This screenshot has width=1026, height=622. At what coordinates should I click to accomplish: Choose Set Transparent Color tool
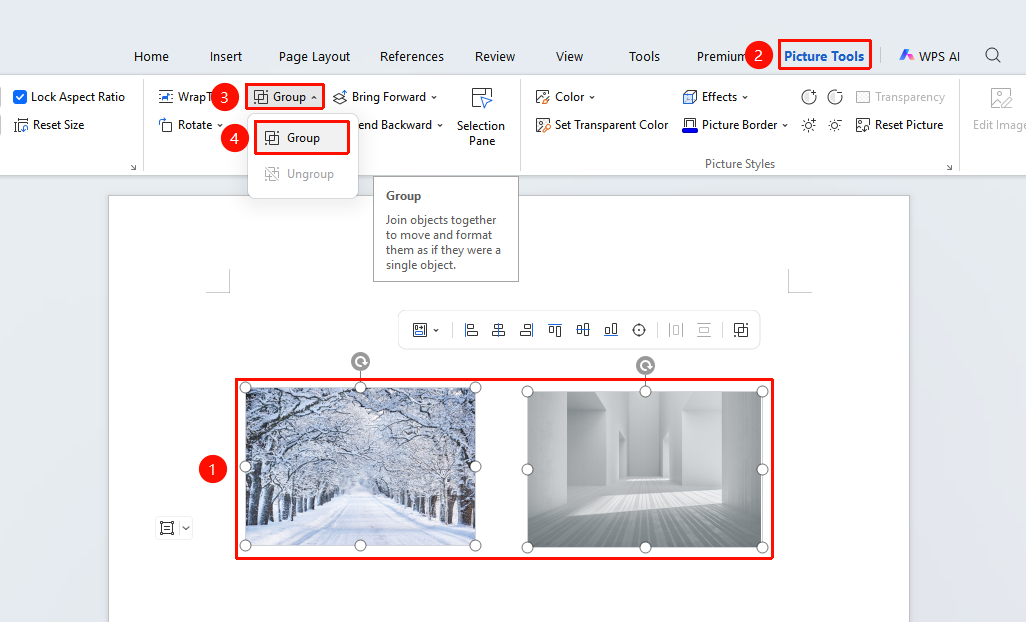(x=602, y=125)
